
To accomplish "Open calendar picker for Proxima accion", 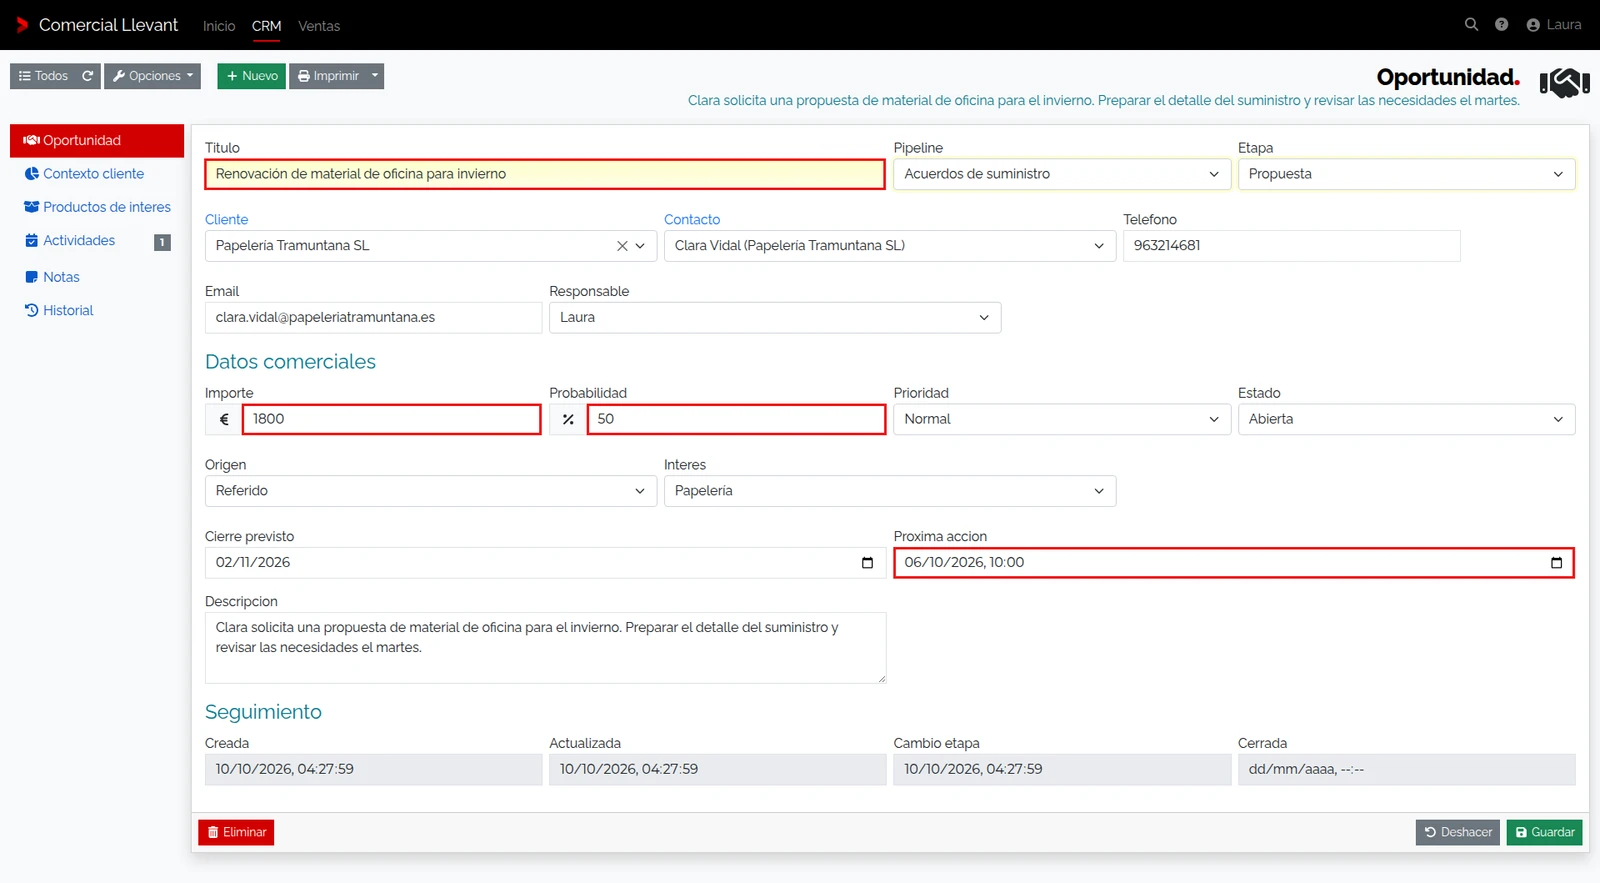I will [x=1556, y=563].
